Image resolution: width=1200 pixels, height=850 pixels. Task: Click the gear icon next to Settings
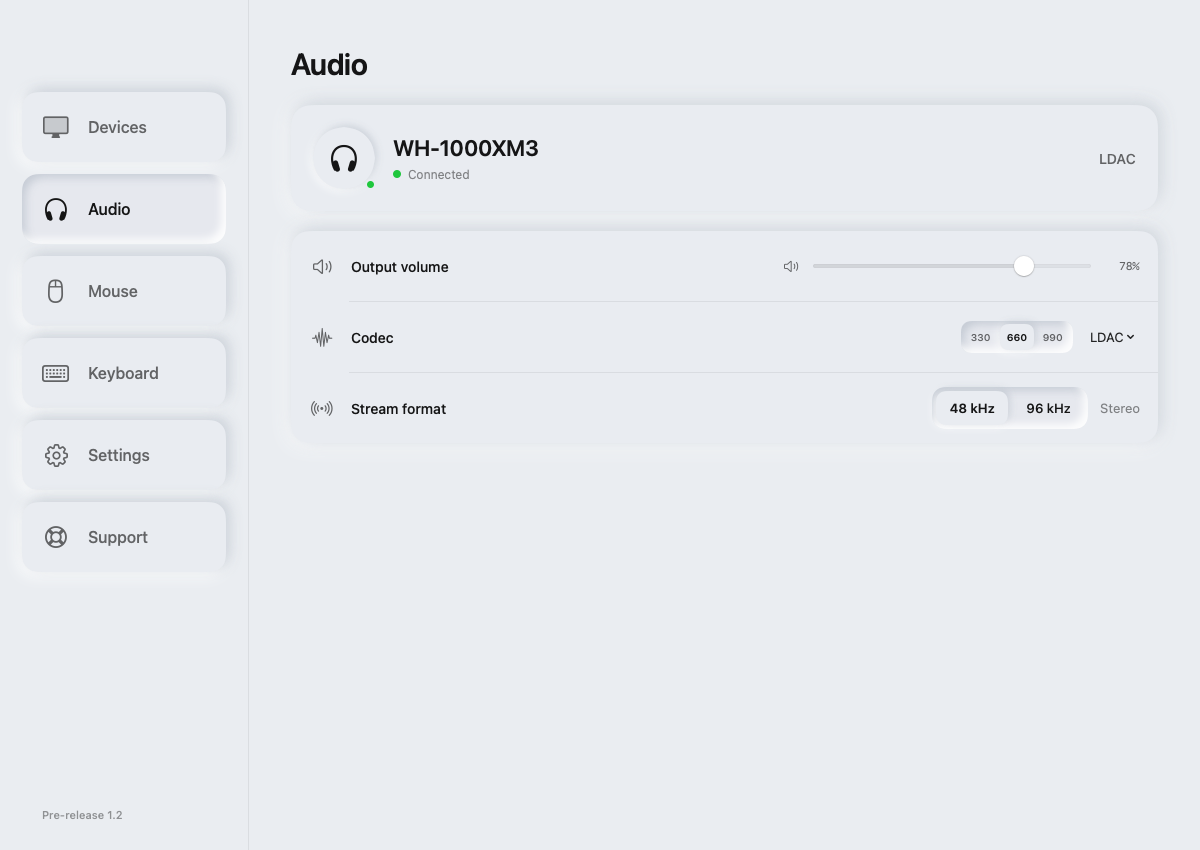pos(56,455)
